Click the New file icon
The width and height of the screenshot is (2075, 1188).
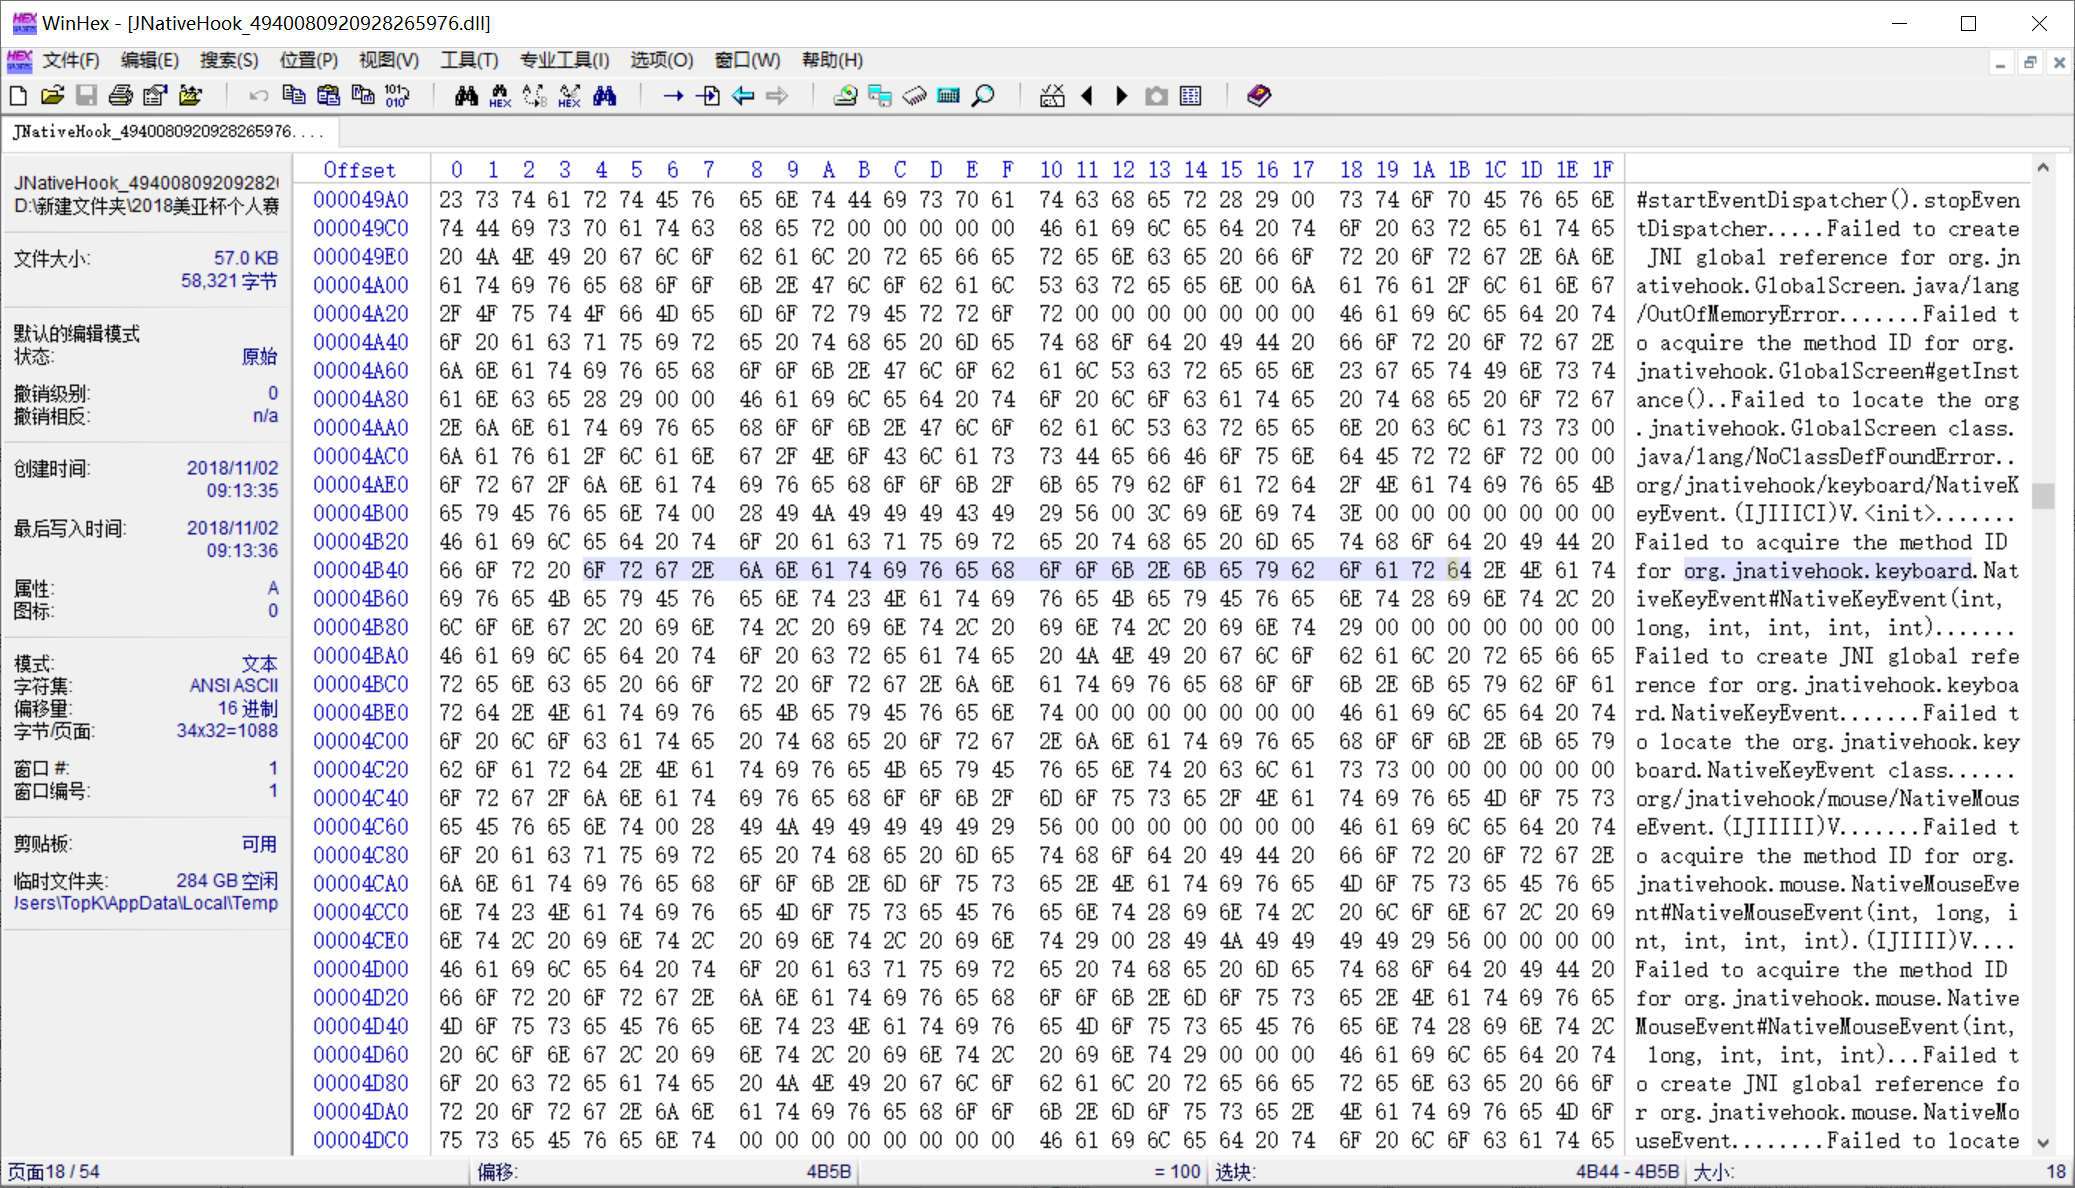pyautogui.click(x=18, y=96)
